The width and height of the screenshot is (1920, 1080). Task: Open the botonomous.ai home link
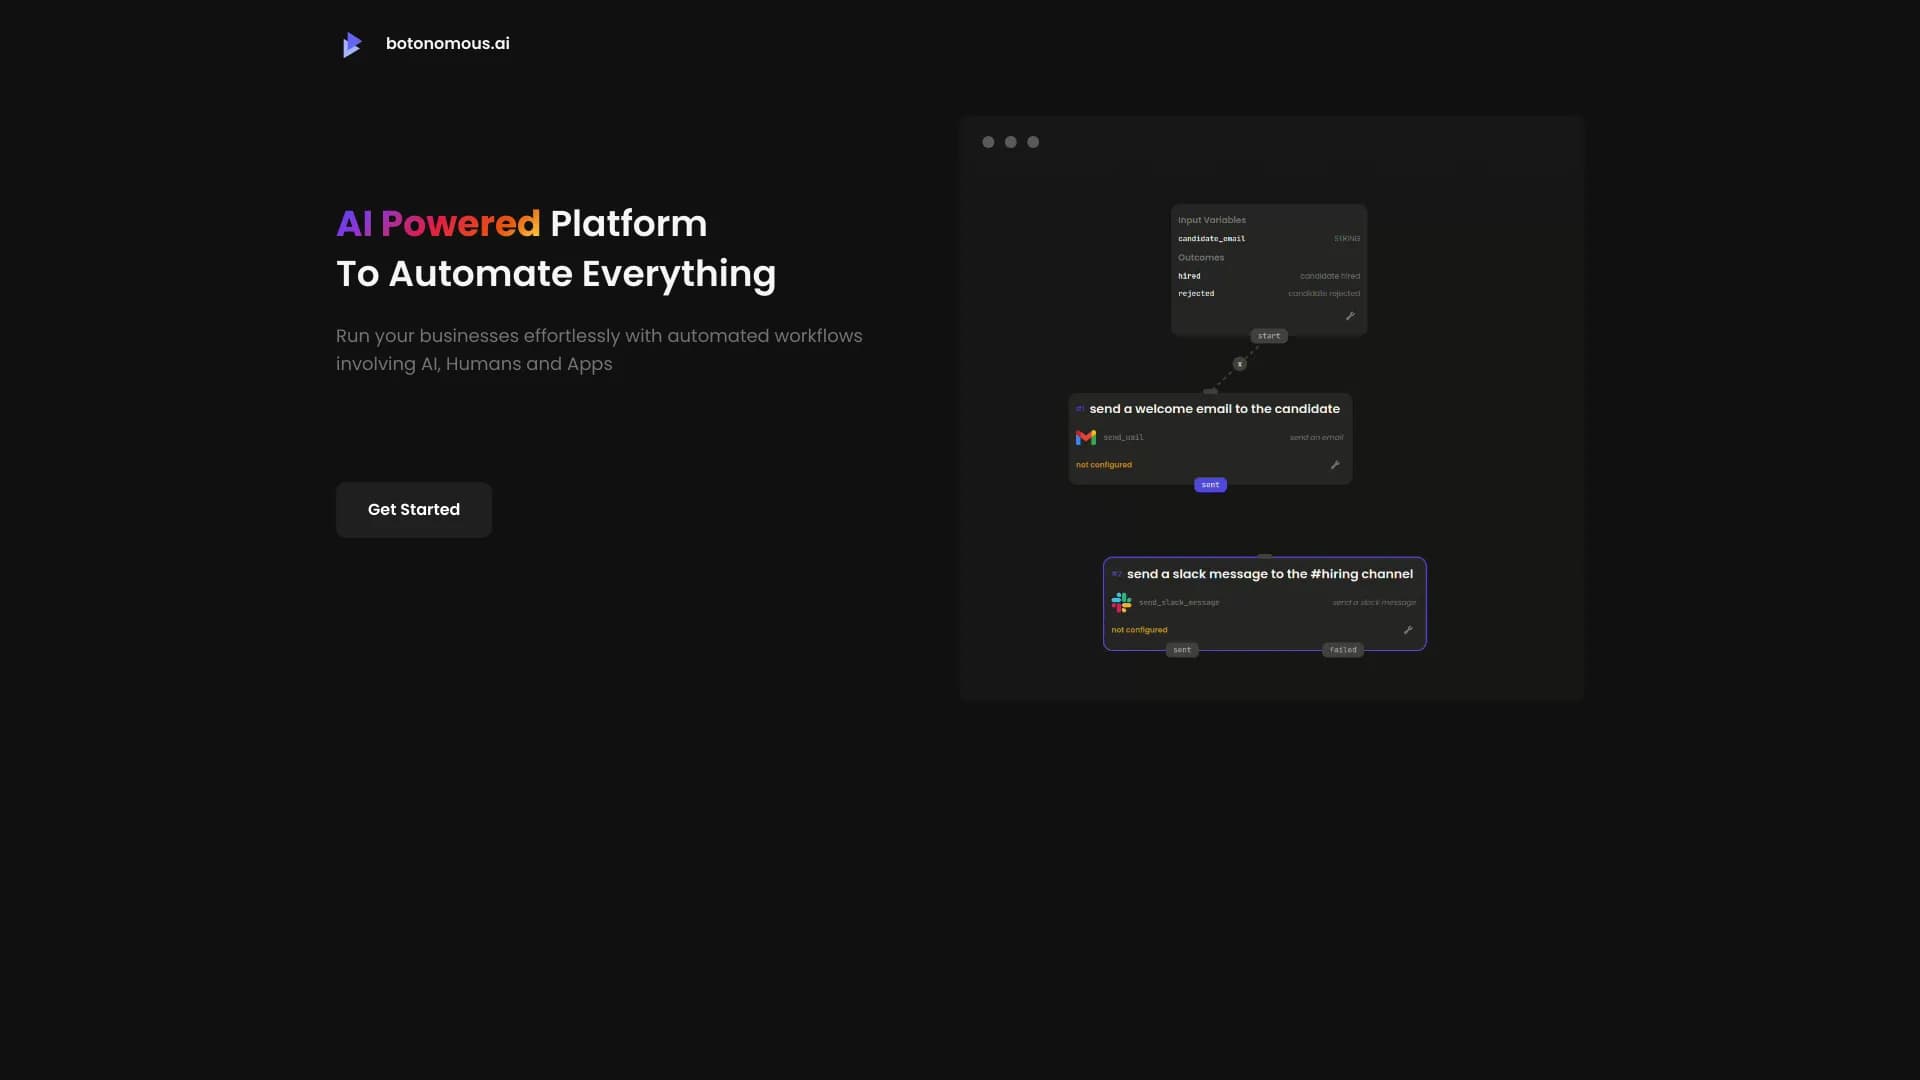447,43
